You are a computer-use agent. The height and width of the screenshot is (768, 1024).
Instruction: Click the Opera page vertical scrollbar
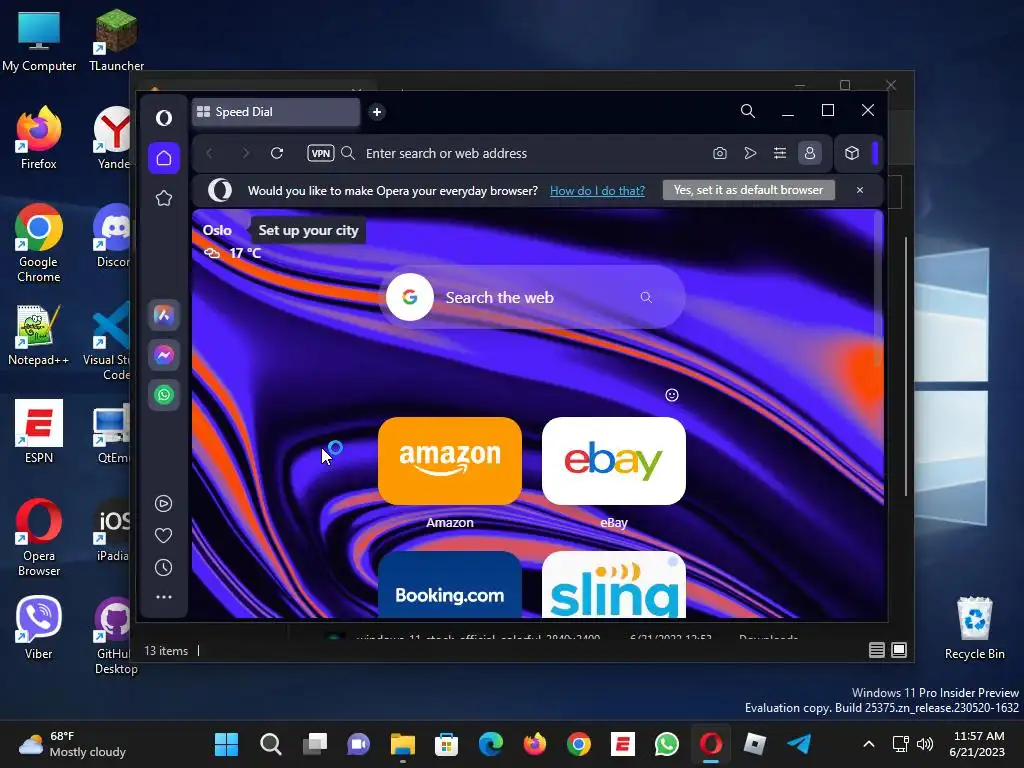(879, 291)
